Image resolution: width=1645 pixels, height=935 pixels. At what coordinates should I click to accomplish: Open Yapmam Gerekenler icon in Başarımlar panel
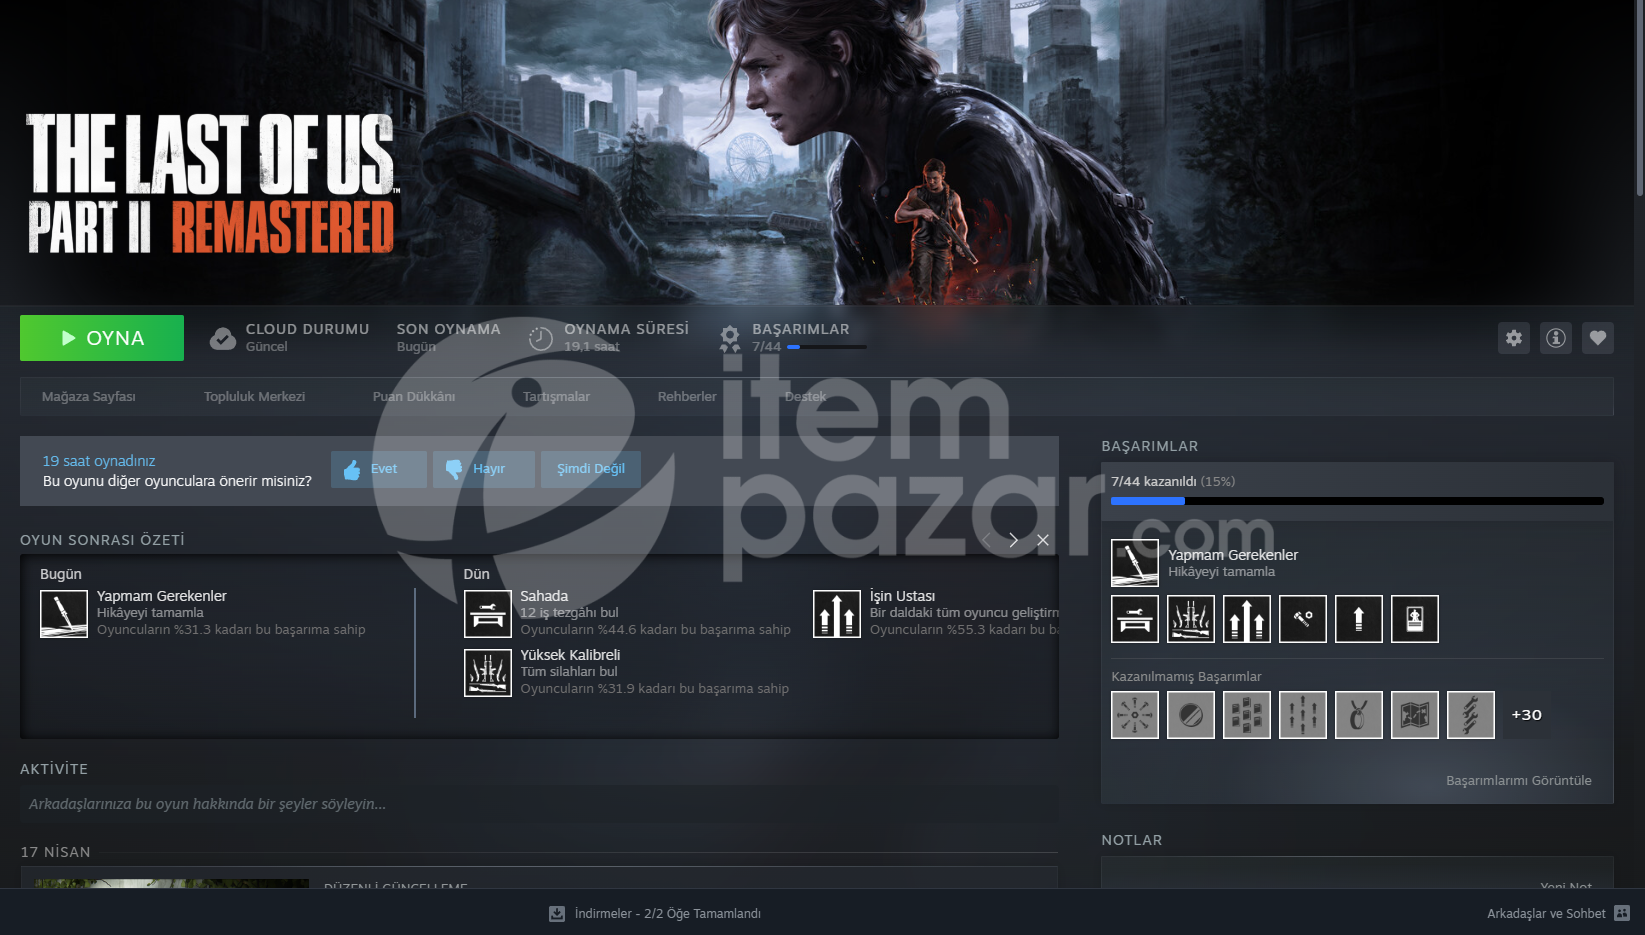pos(1135,563)
